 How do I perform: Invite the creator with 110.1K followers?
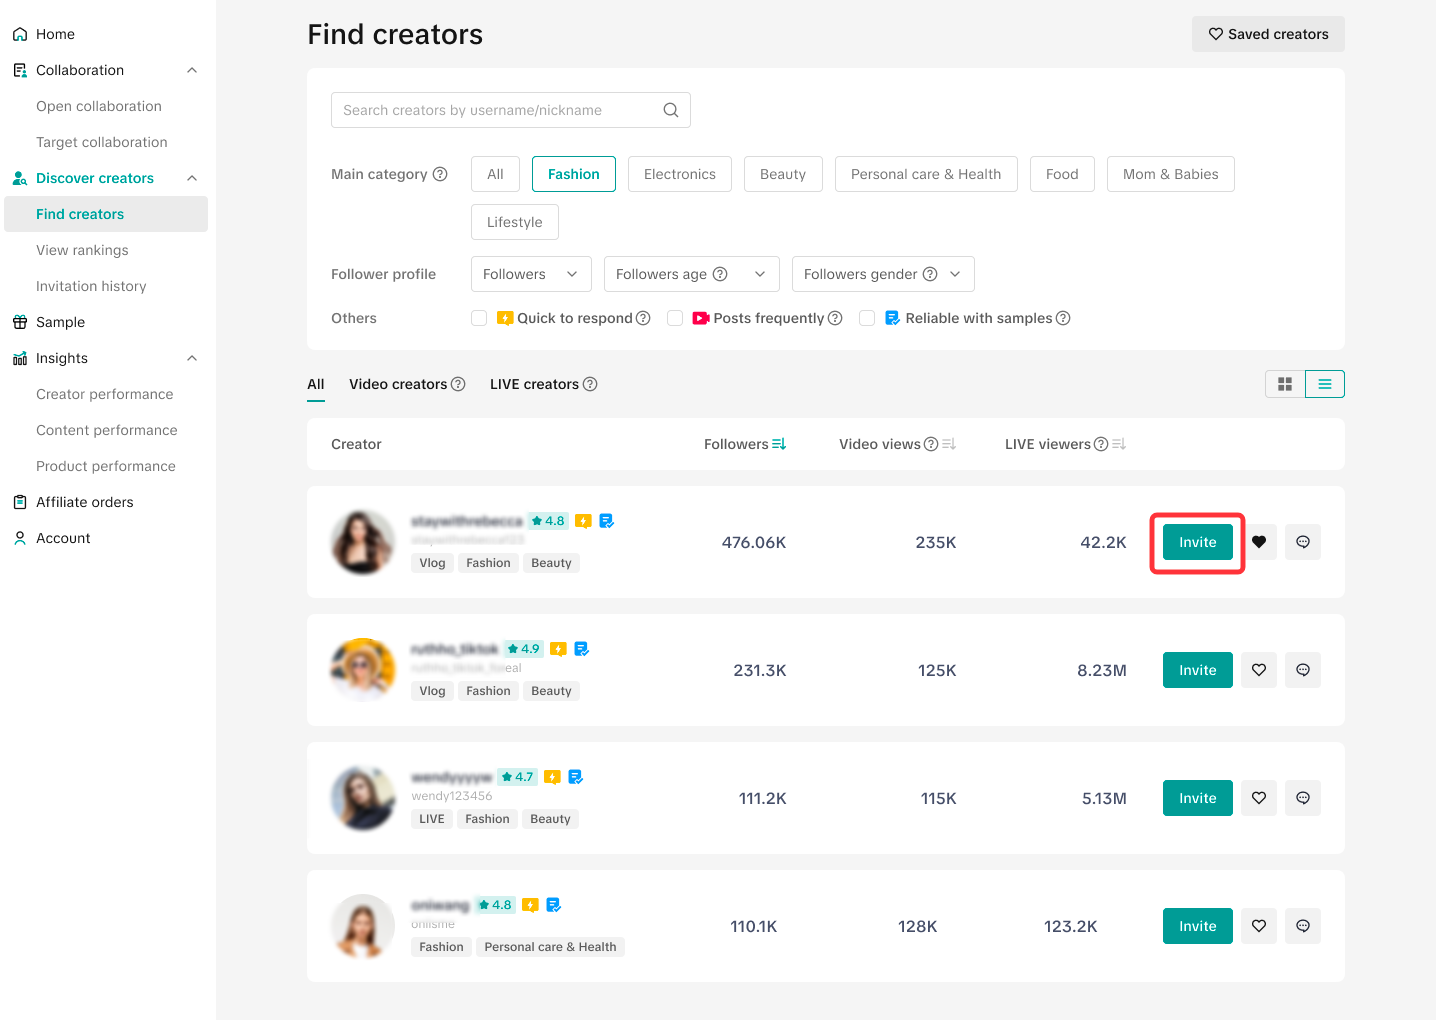(x=1197, y=926)
